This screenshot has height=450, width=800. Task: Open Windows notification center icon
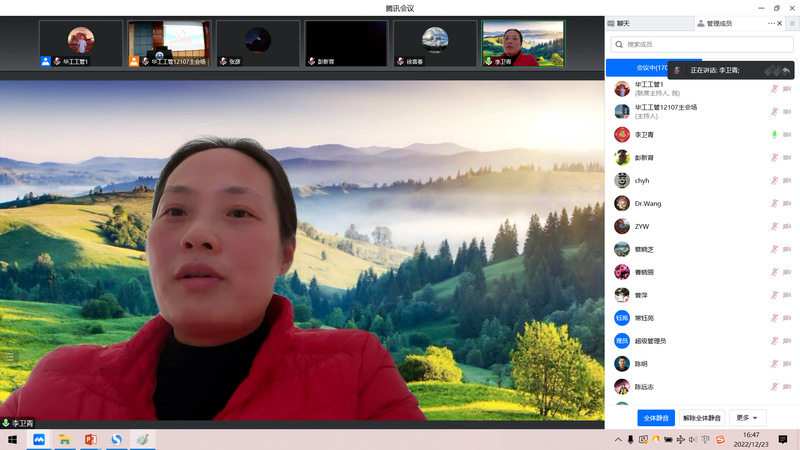click(783, 440)
